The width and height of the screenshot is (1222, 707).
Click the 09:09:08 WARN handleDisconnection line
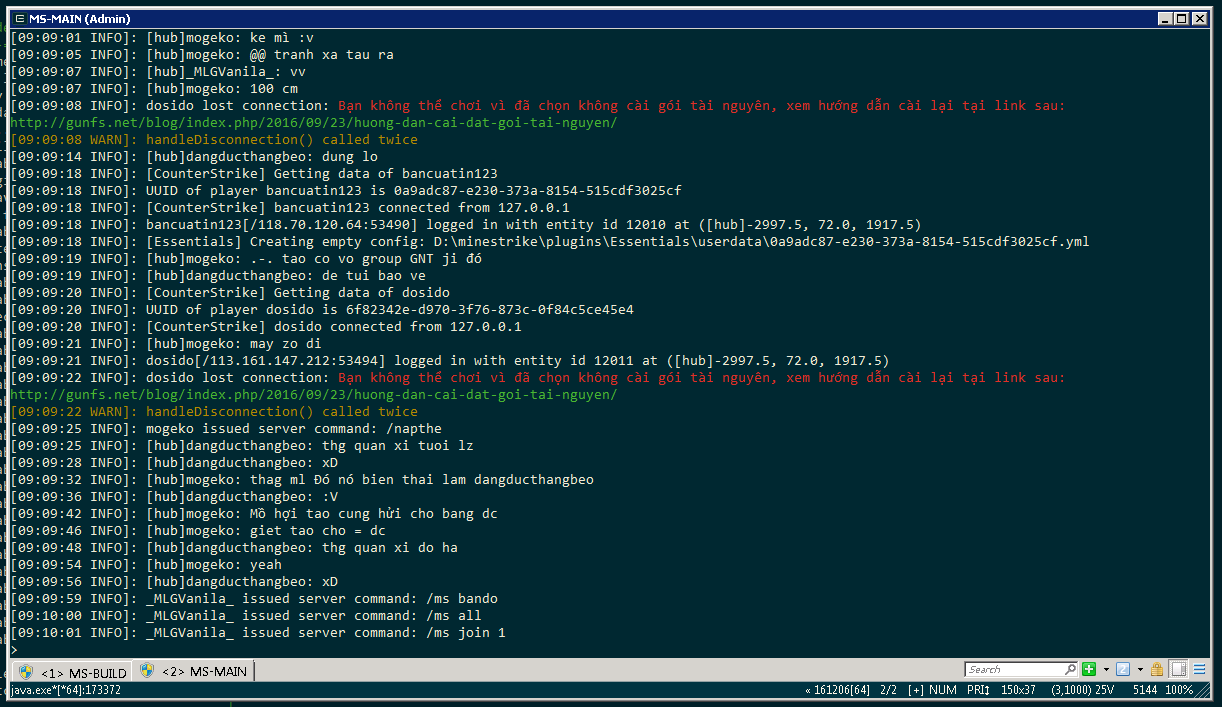click(214, 139)
